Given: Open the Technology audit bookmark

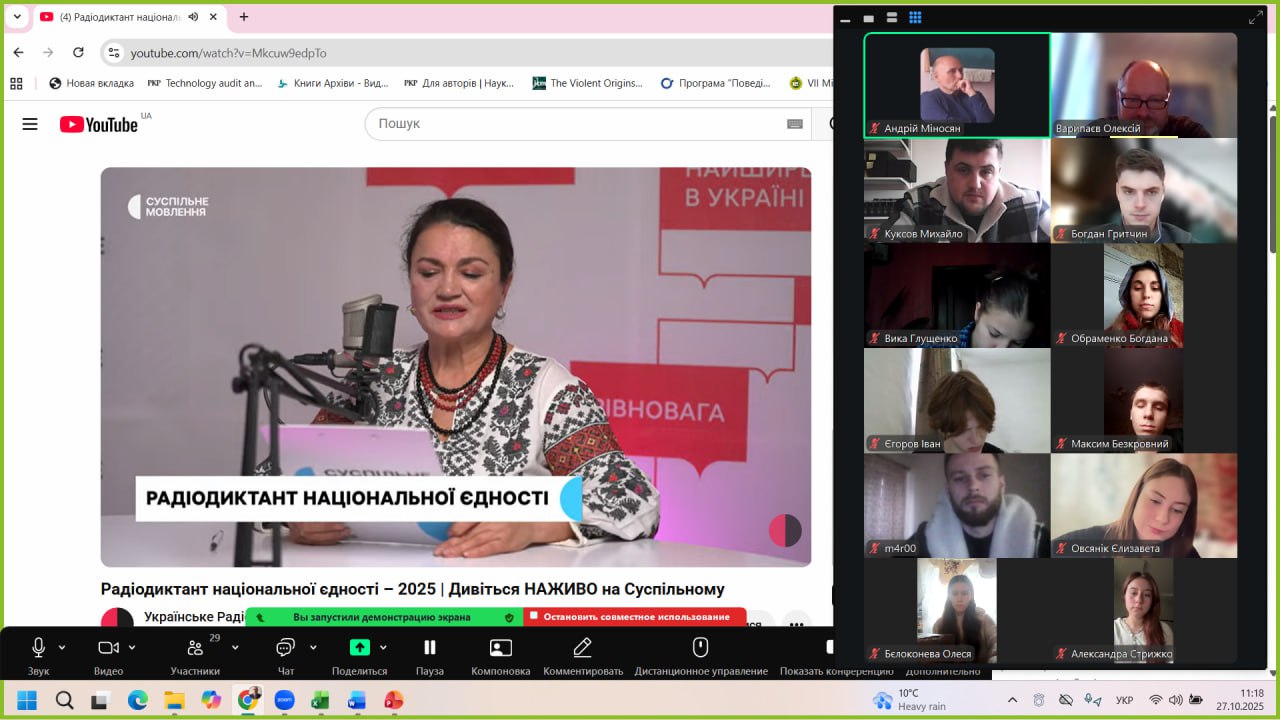Looking at the screenshot, I should pyautogui.click(x=204, y=83).
